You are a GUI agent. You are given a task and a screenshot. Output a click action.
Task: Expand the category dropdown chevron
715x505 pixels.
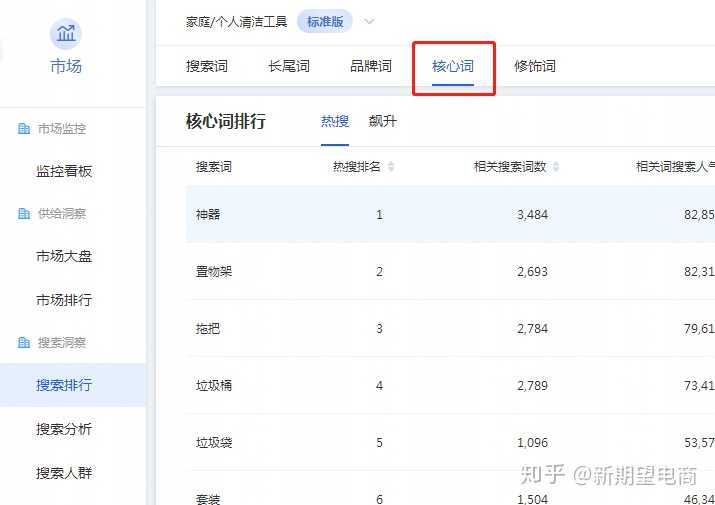point(369,21)
